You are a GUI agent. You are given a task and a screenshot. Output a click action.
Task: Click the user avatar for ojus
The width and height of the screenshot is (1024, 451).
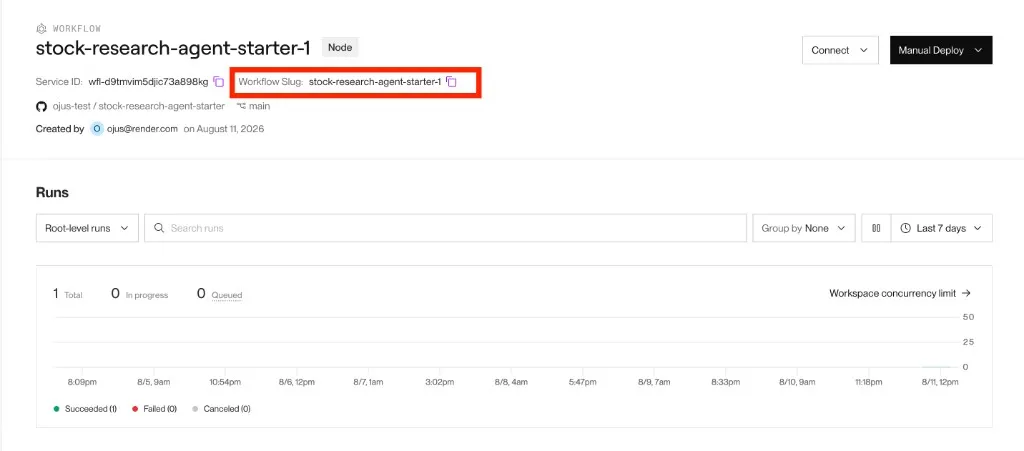coord(97,129)
